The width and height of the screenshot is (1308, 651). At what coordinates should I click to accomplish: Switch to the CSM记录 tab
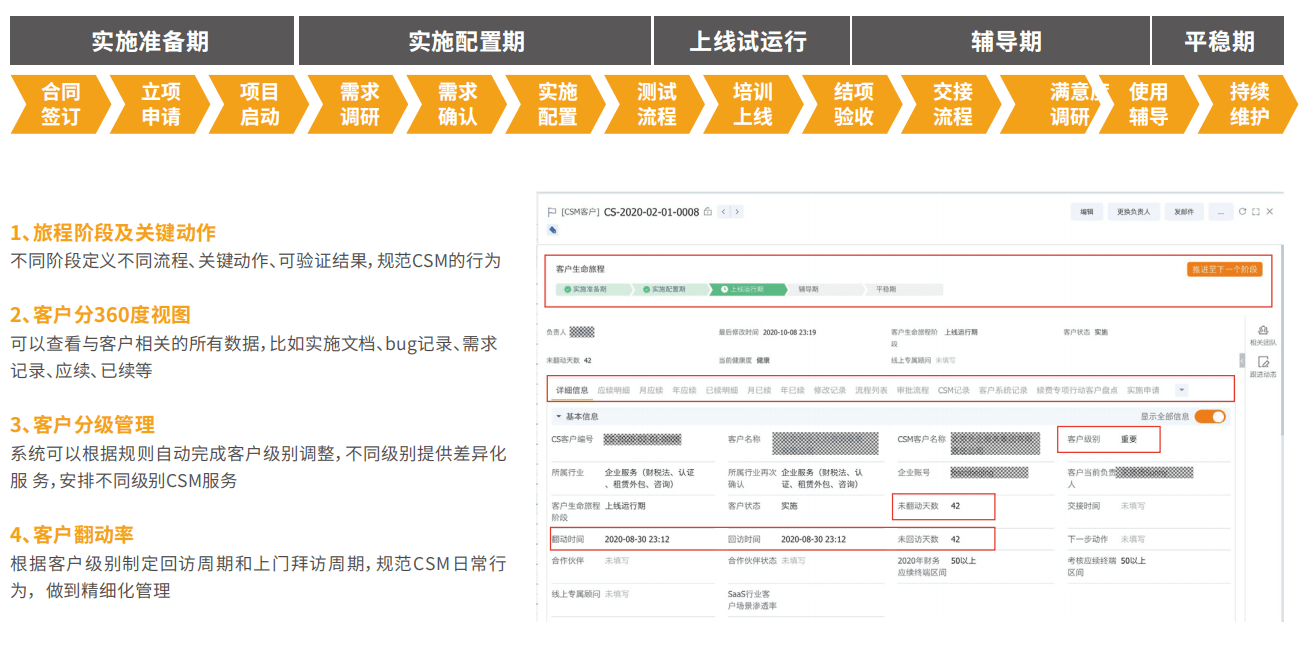pyautogui.click(x=954, y=390)
